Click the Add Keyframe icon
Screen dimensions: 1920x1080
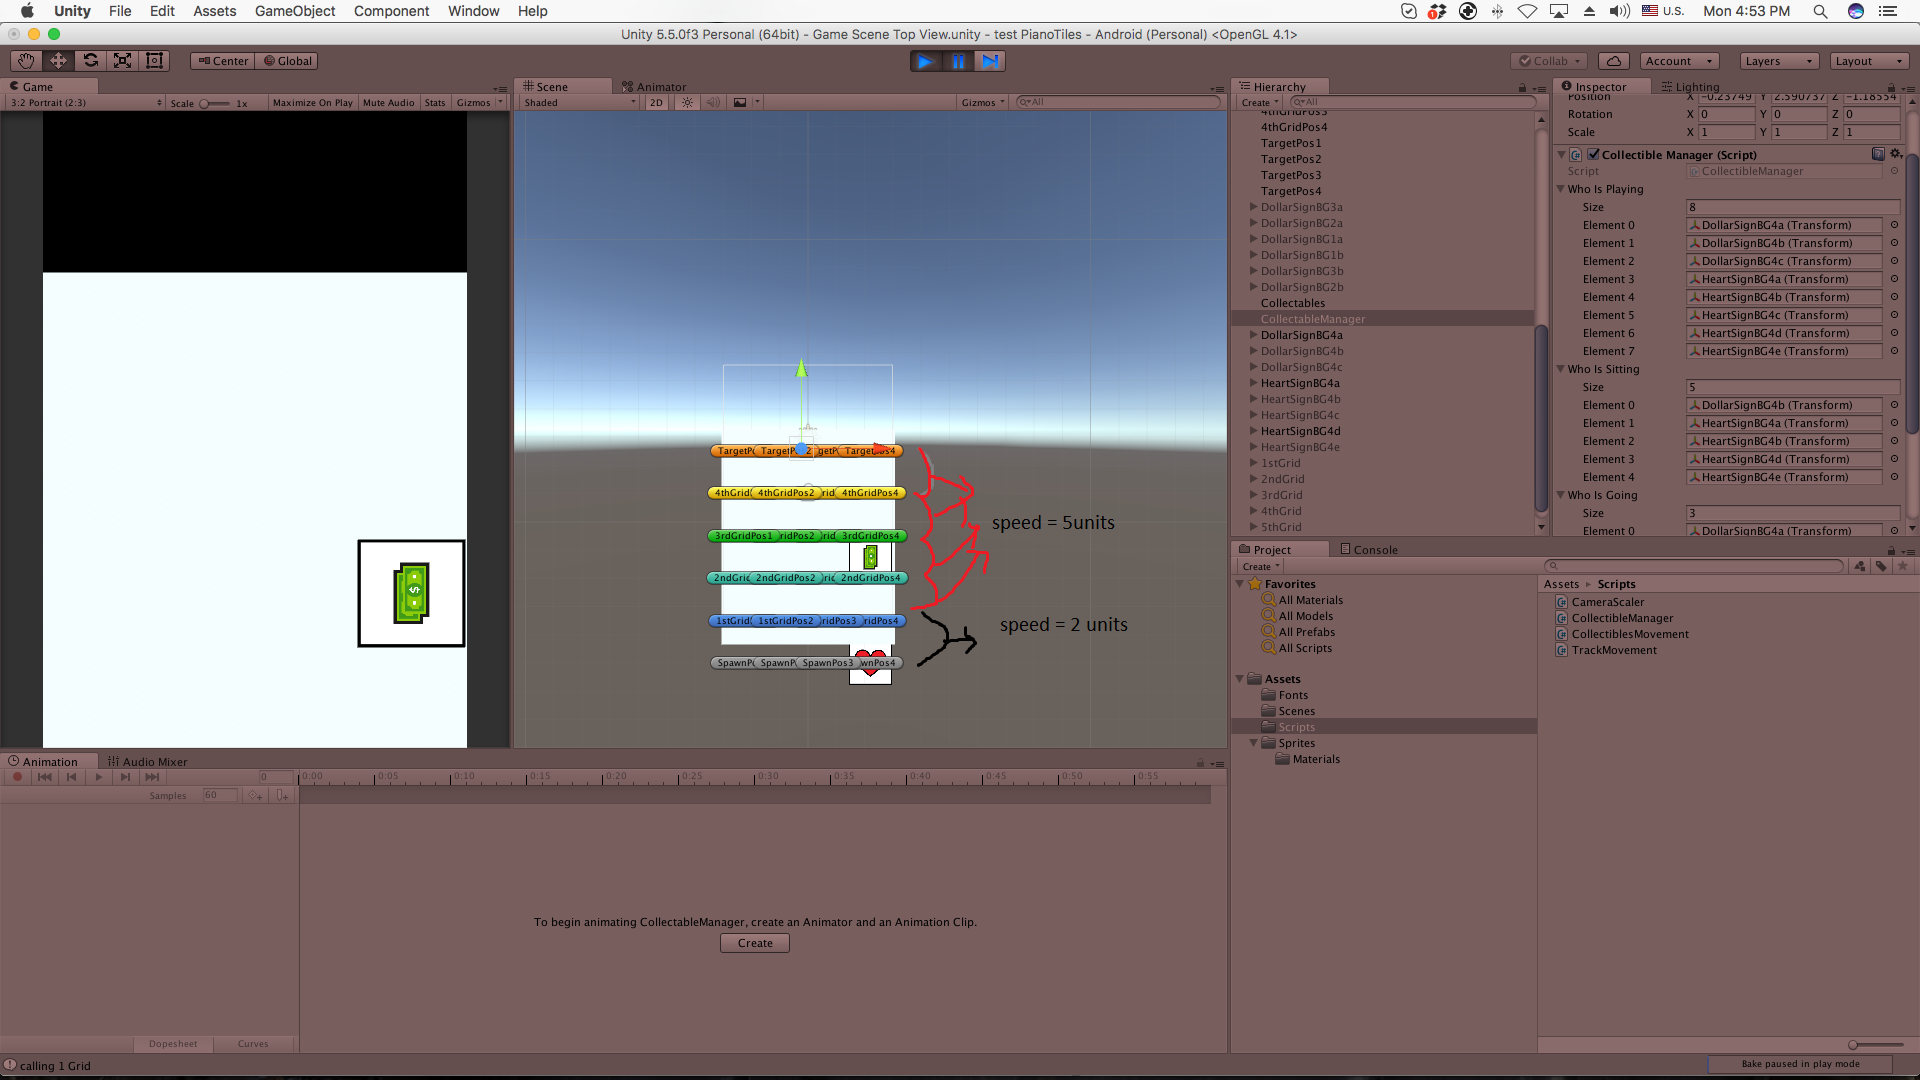tap(256, 796)
